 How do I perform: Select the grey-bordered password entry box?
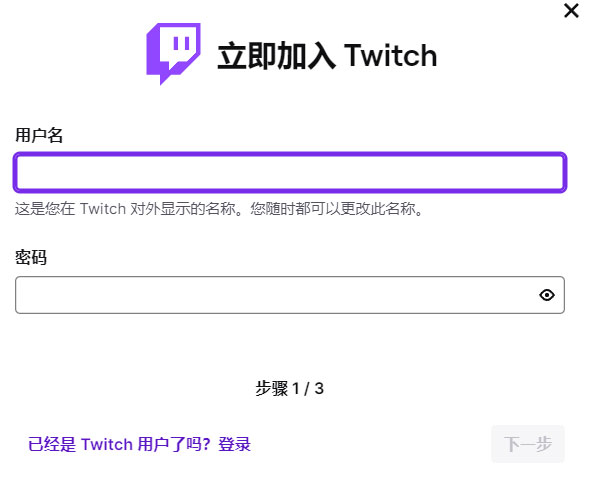tap(290, 295)
